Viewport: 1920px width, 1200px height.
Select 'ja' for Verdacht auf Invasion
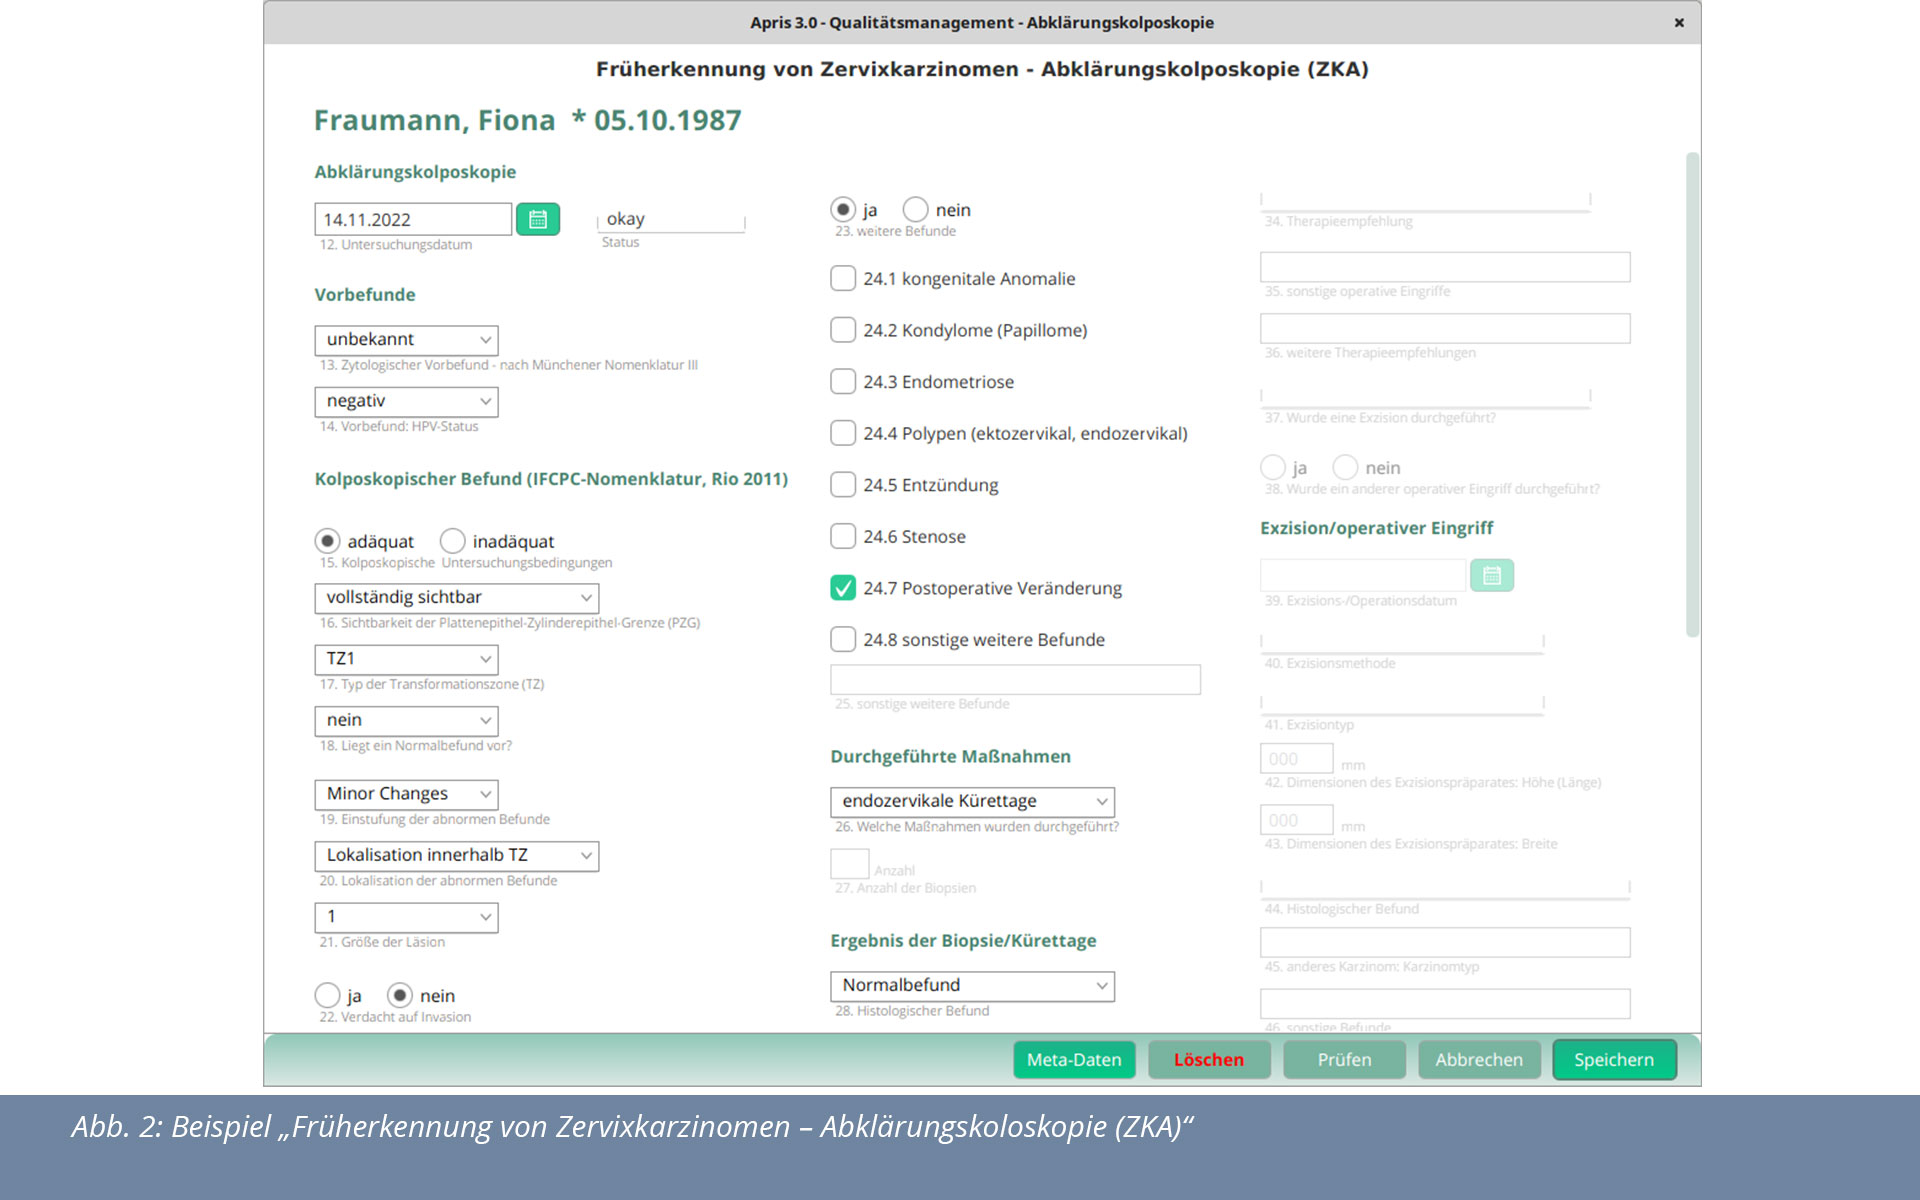coord(327,995)
